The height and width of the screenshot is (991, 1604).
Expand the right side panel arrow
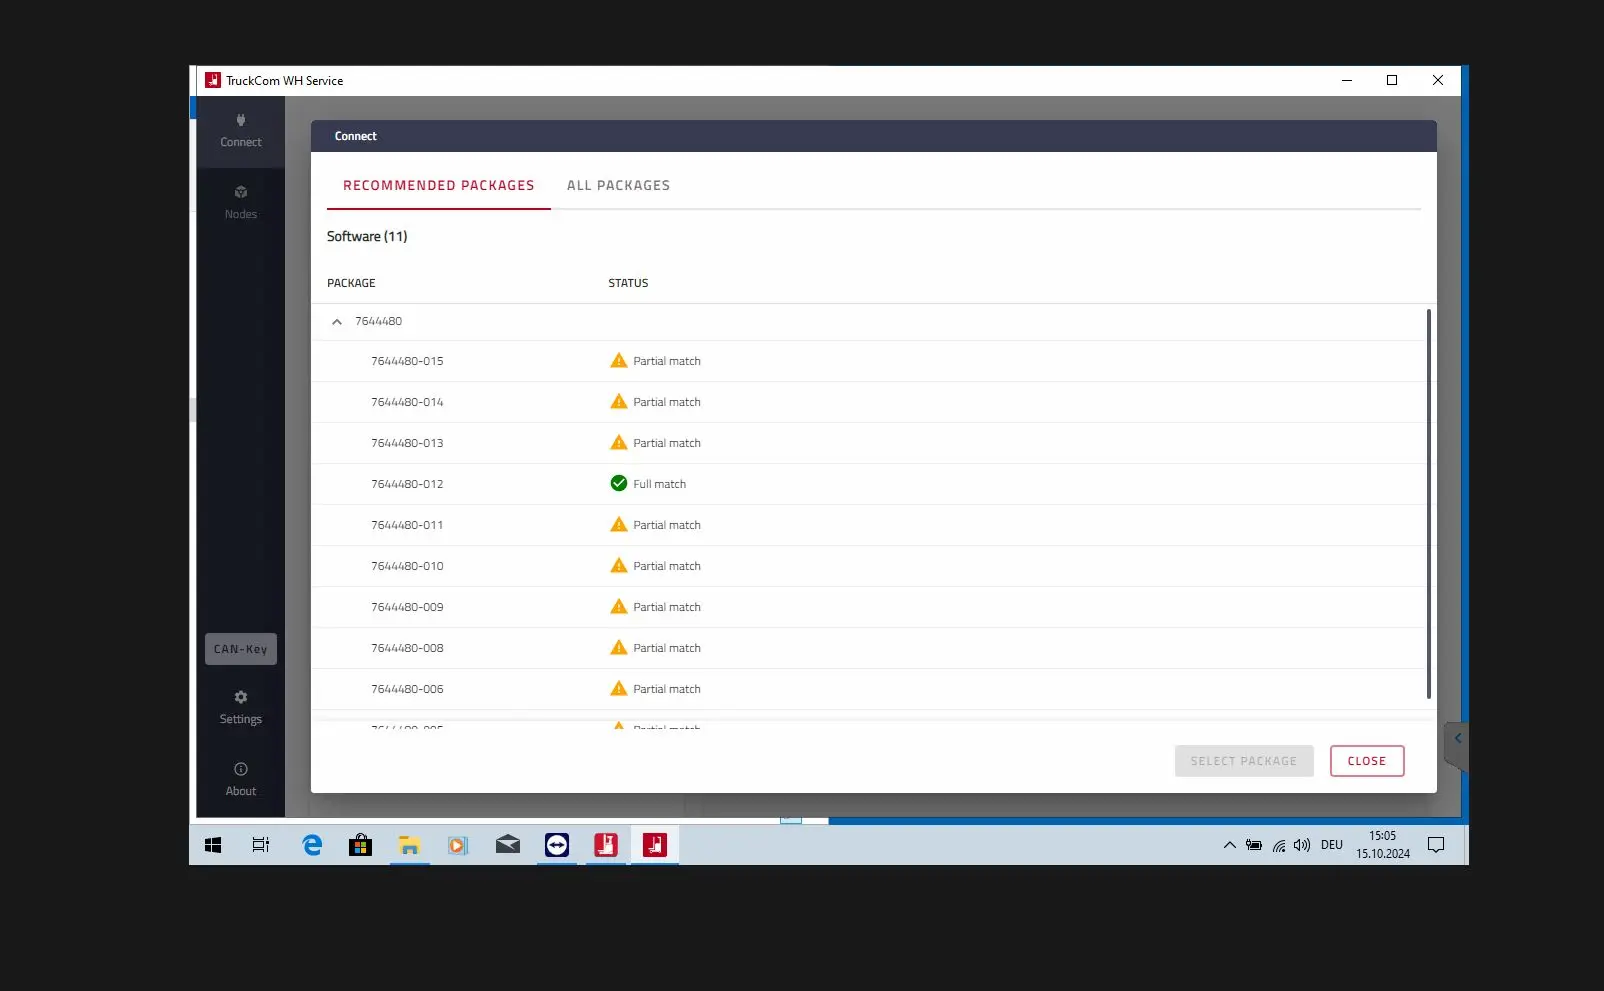1457,739
